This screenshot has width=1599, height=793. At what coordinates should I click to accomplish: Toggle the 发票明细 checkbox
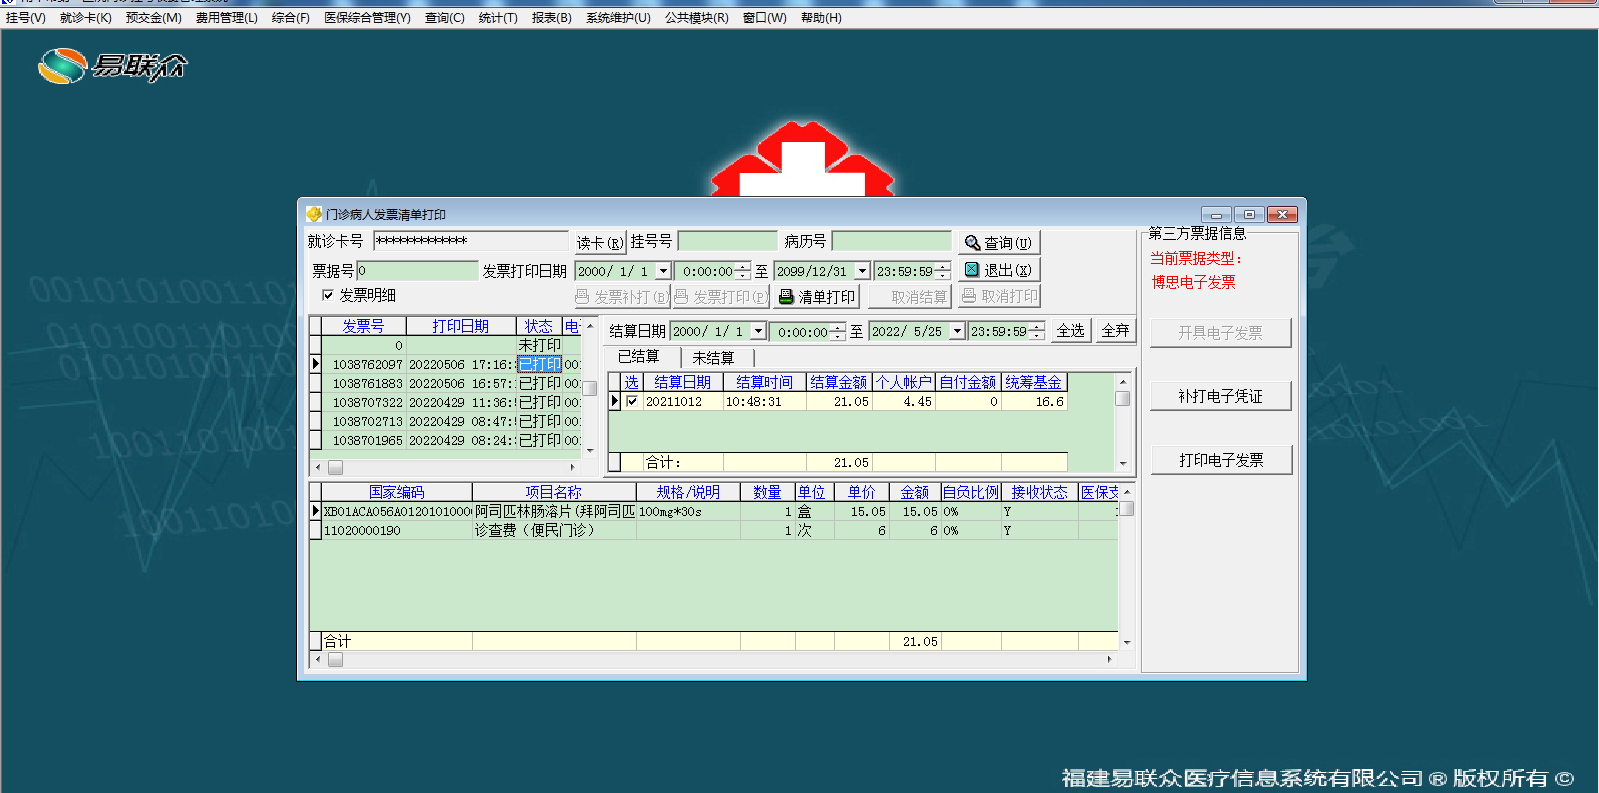(x=328, y=296)
